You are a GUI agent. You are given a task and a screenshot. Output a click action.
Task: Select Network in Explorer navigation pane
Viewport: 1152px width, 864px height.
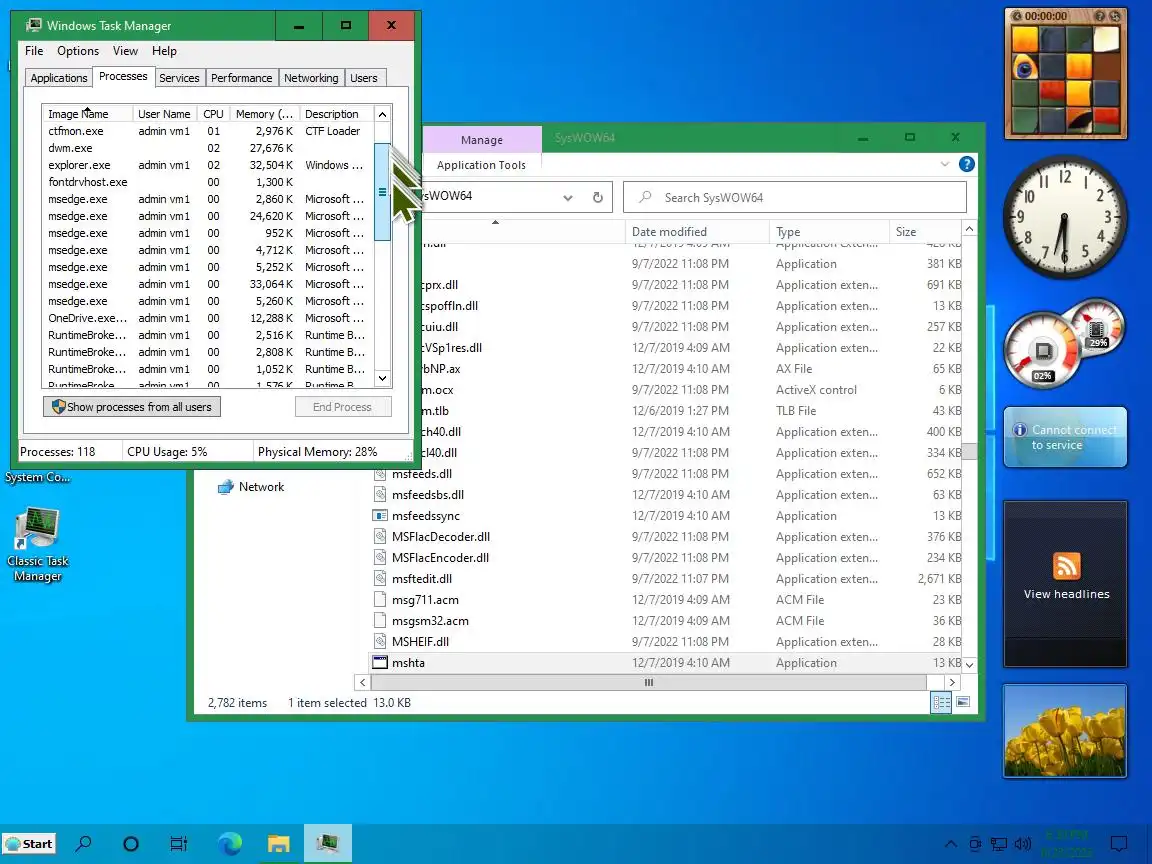(251, 487)
